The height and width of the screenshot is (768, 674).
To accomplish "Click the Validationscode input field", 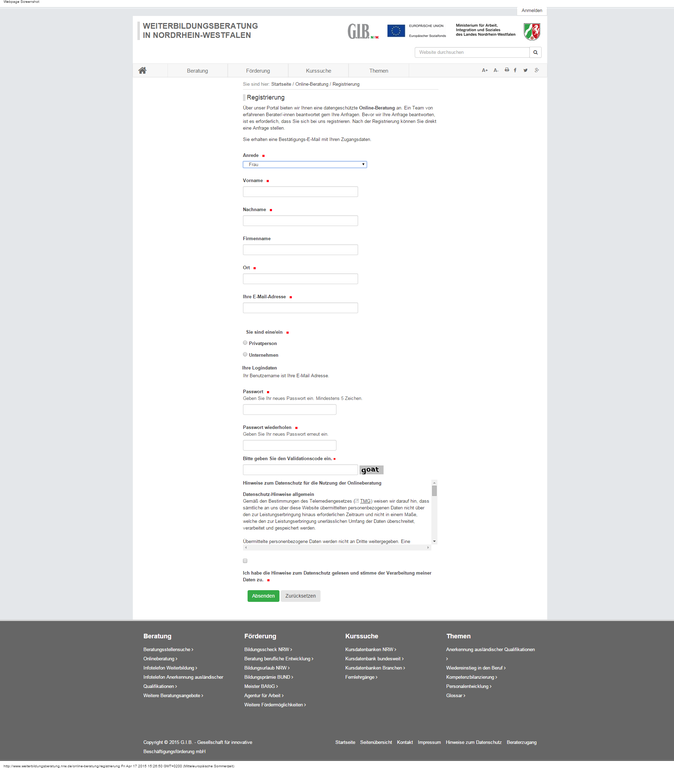I will coord(300,470).
